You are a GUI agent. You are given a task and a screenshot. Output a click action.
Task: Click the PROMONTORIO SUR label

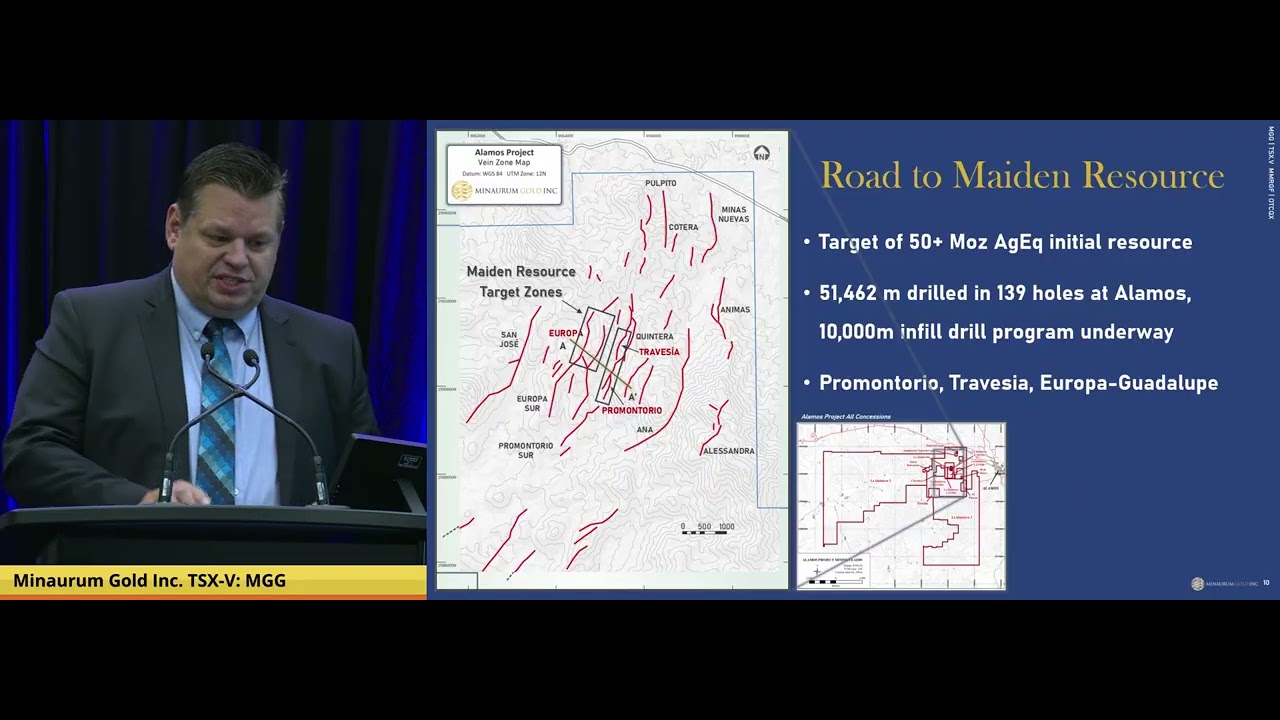coord(525,450)
